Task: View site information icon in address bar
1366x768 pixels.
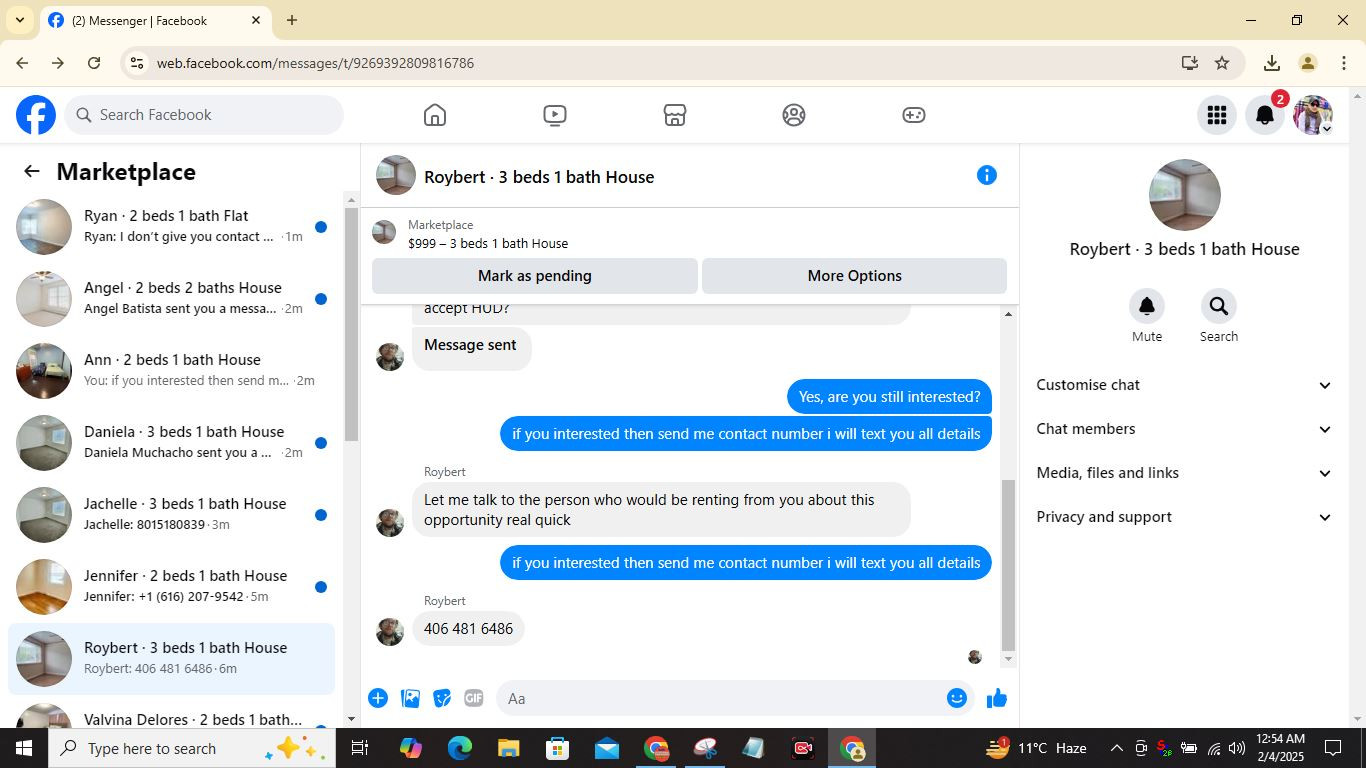Action: click(137, 63)
